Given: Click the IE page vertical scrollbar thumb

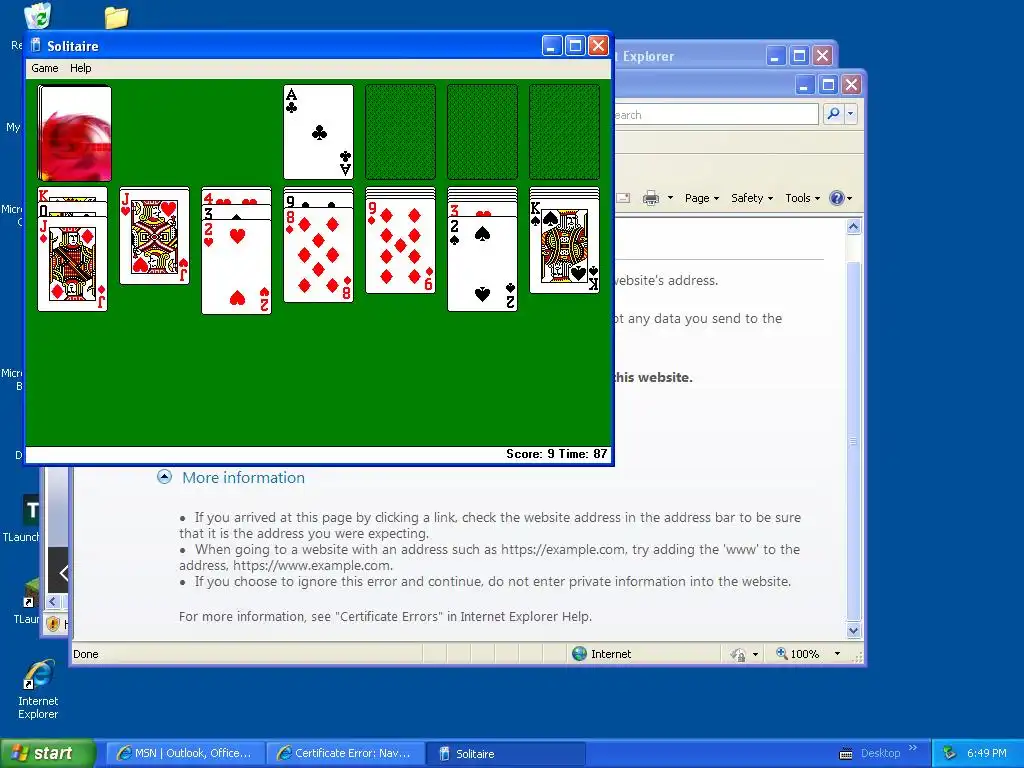Looking at the screenshot, I should [854, 441].
